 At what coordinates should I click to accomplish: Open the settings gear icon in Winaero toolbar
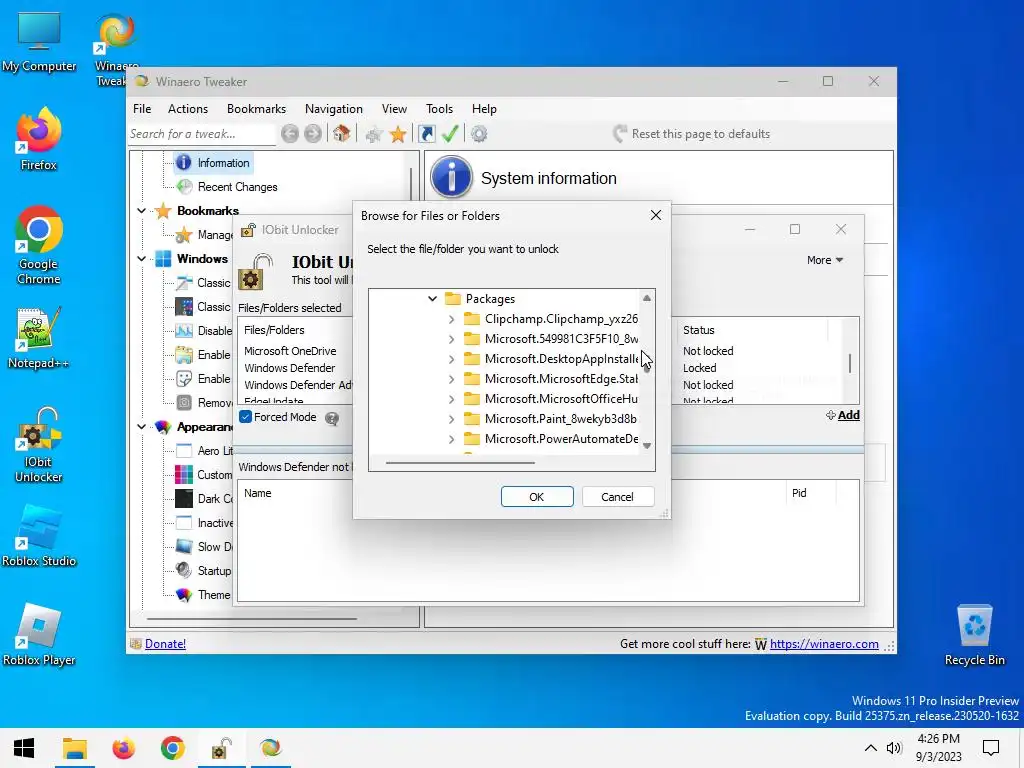coord(479,134)
